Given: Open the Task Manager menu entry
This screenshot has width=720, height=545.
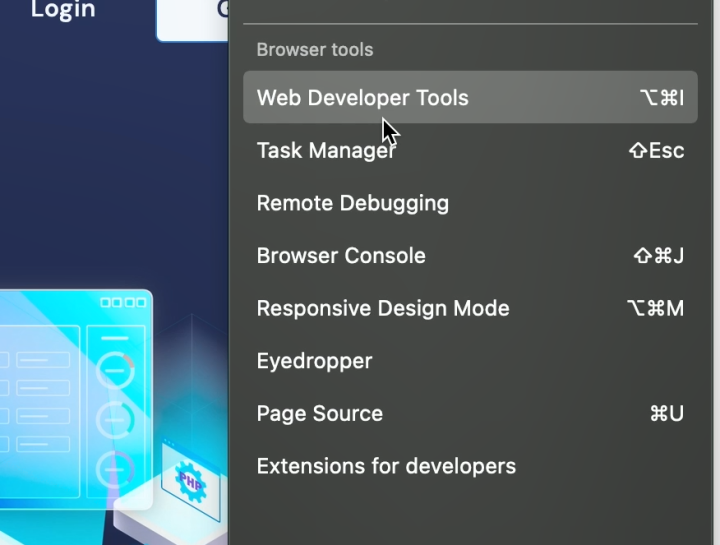Looking at the screenshot, I should pos(326,151).
